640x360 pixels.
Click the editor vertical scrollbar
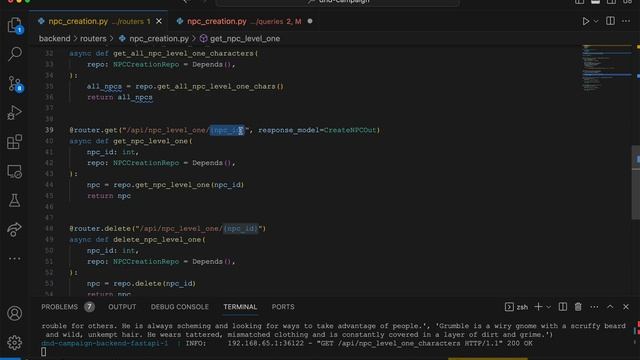click(636, 182)
